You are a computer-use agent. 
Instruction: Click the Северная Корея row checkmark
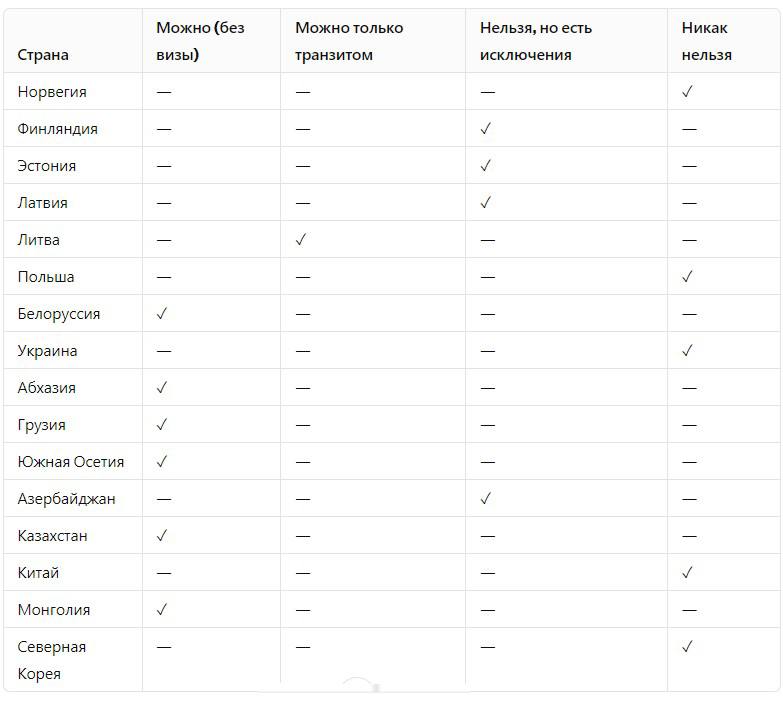687,647
